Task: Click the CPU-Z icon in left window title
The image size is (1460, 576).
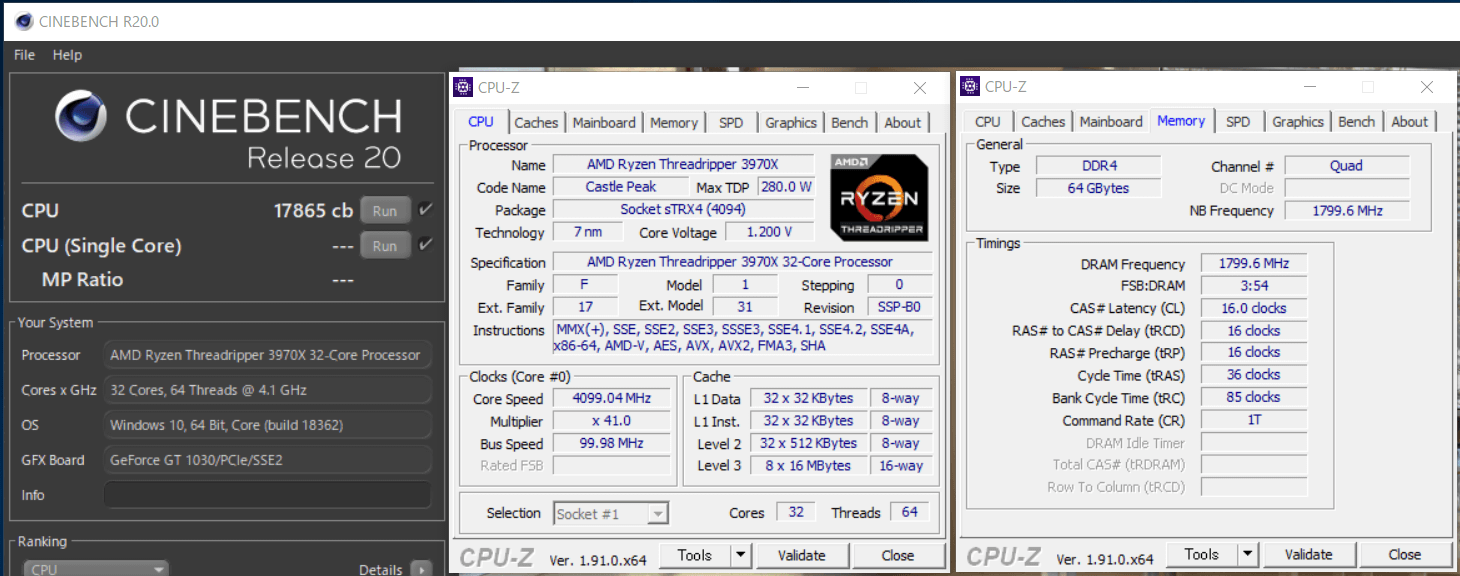Action: point(463,87)
